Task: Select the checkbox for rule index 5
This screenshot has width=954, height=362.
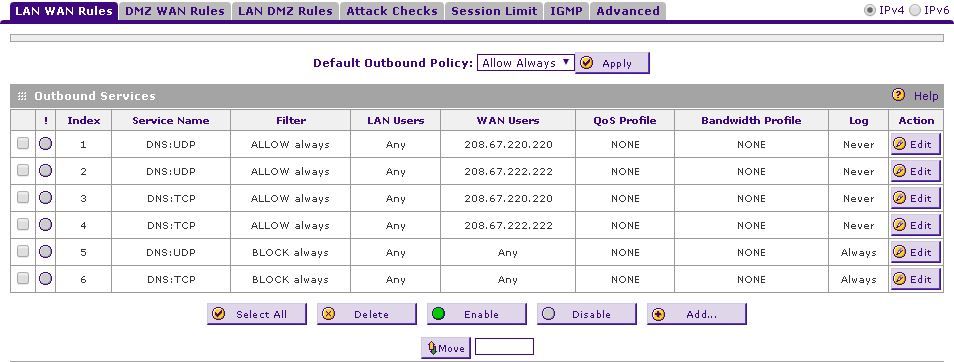Action: pyautogui.click(x=23, y=251)
